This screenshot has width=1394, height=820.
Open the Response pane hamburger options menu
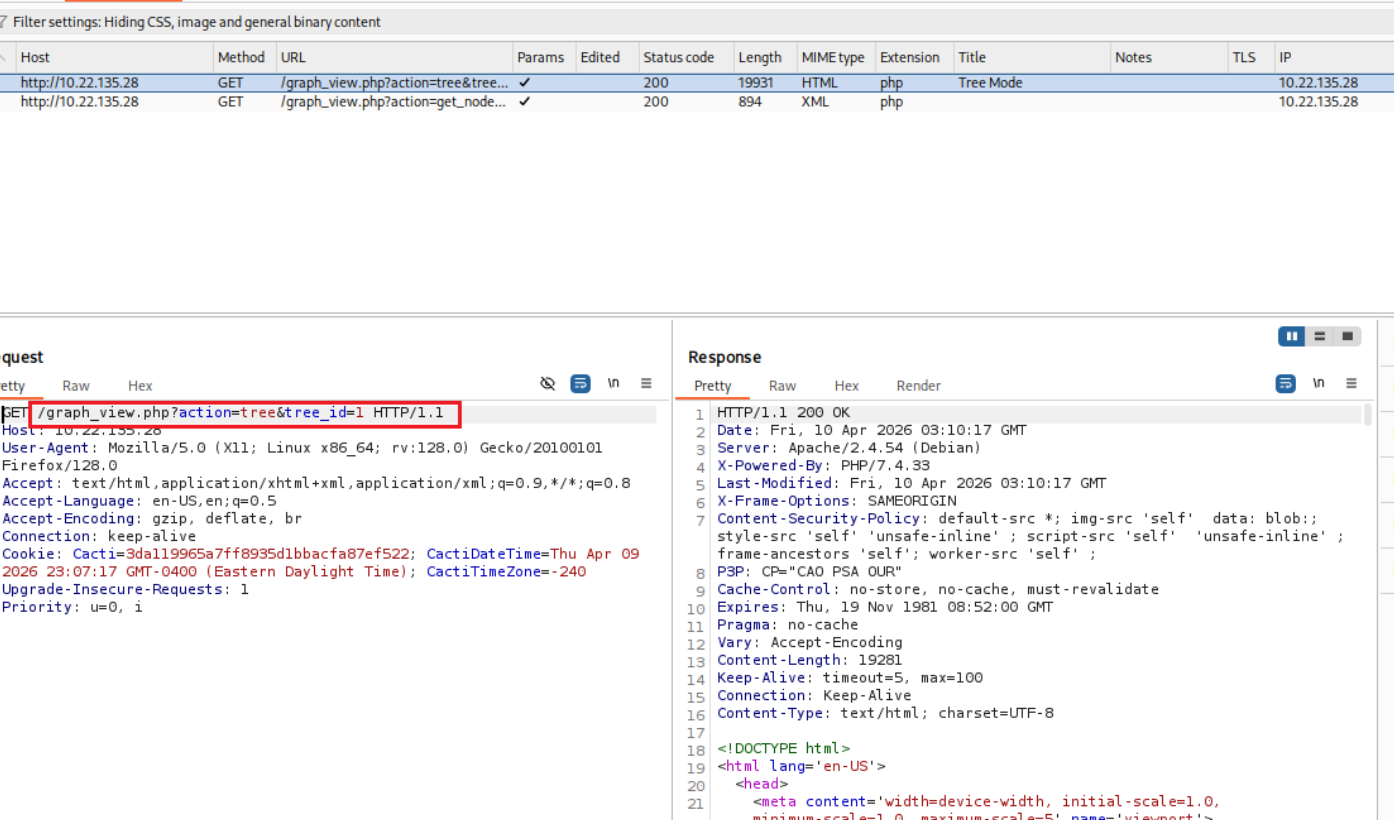point(1351,384)
